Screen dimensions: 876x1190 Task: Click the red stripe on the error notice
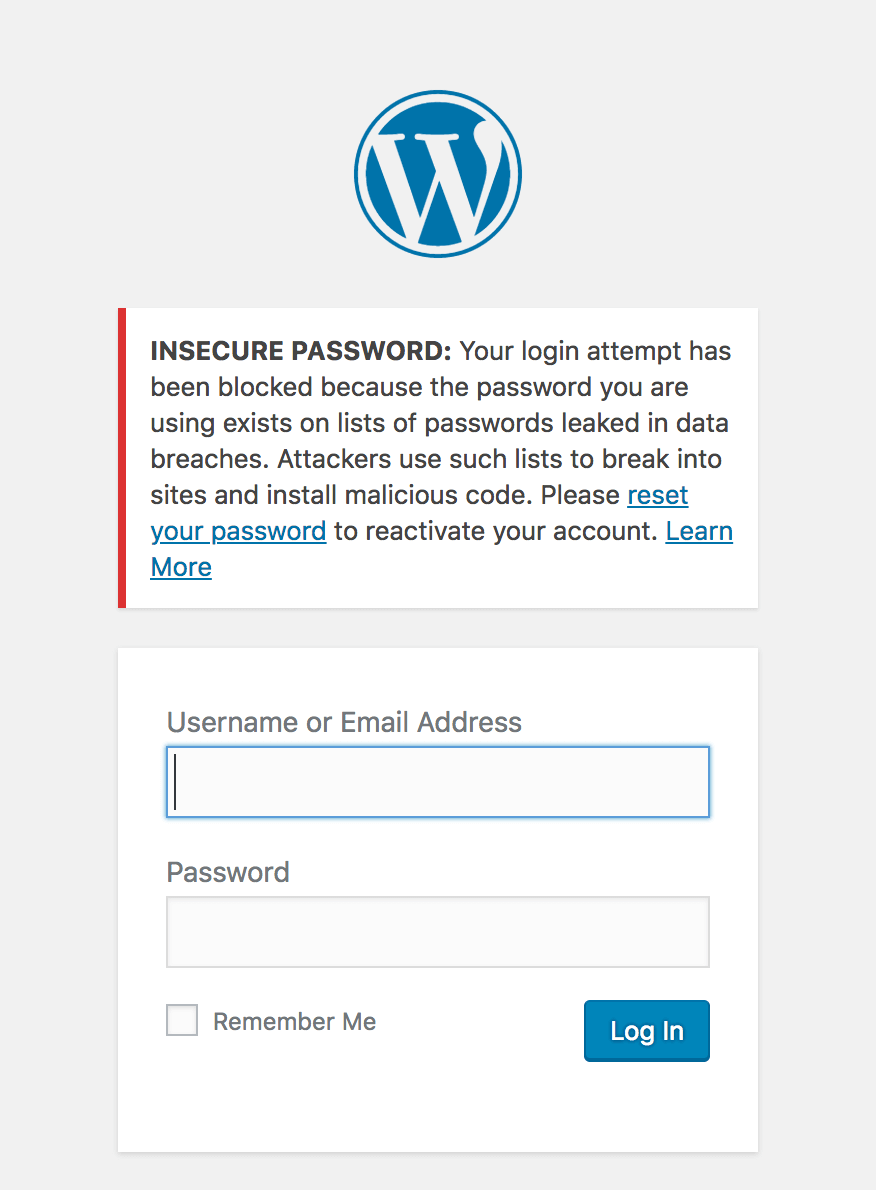[x=122, y=458]
